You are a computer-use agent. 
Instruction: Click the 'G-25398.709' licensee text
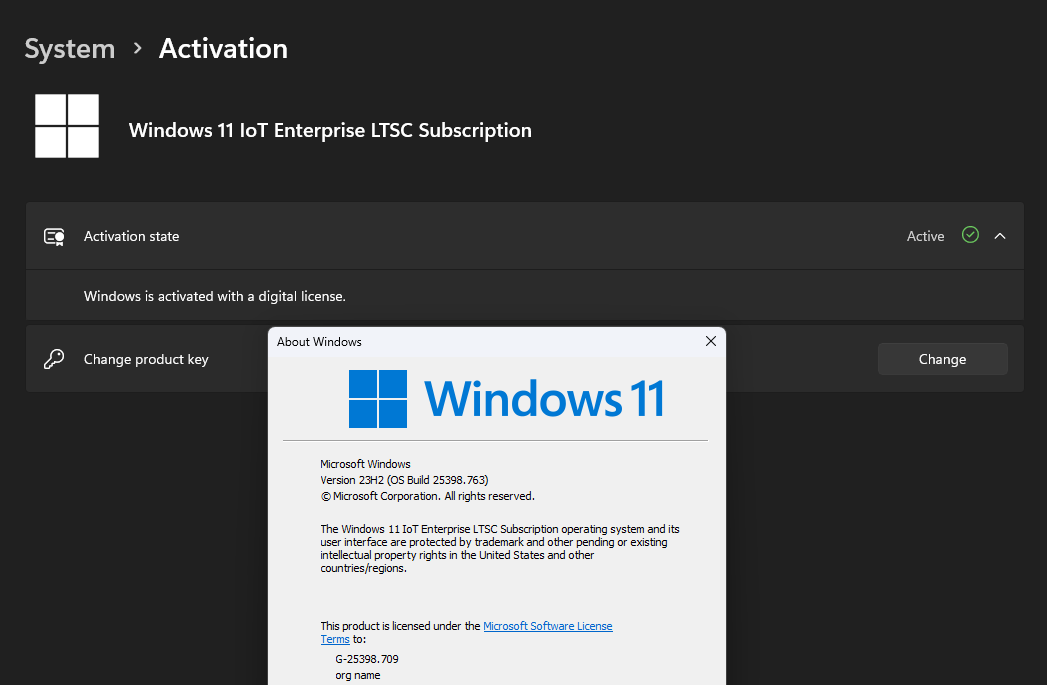click(367, 659)
